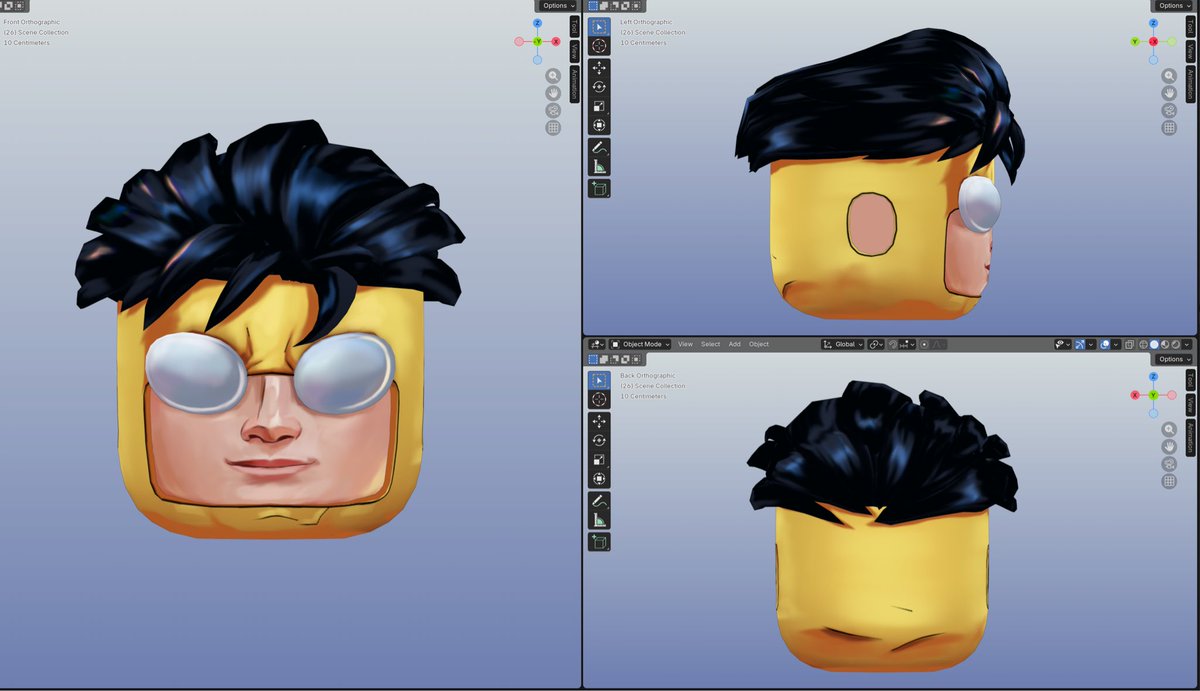1200x691 pixels.
Task: Switch to solid shading in Back viewport
Action: pos(1154,344)
